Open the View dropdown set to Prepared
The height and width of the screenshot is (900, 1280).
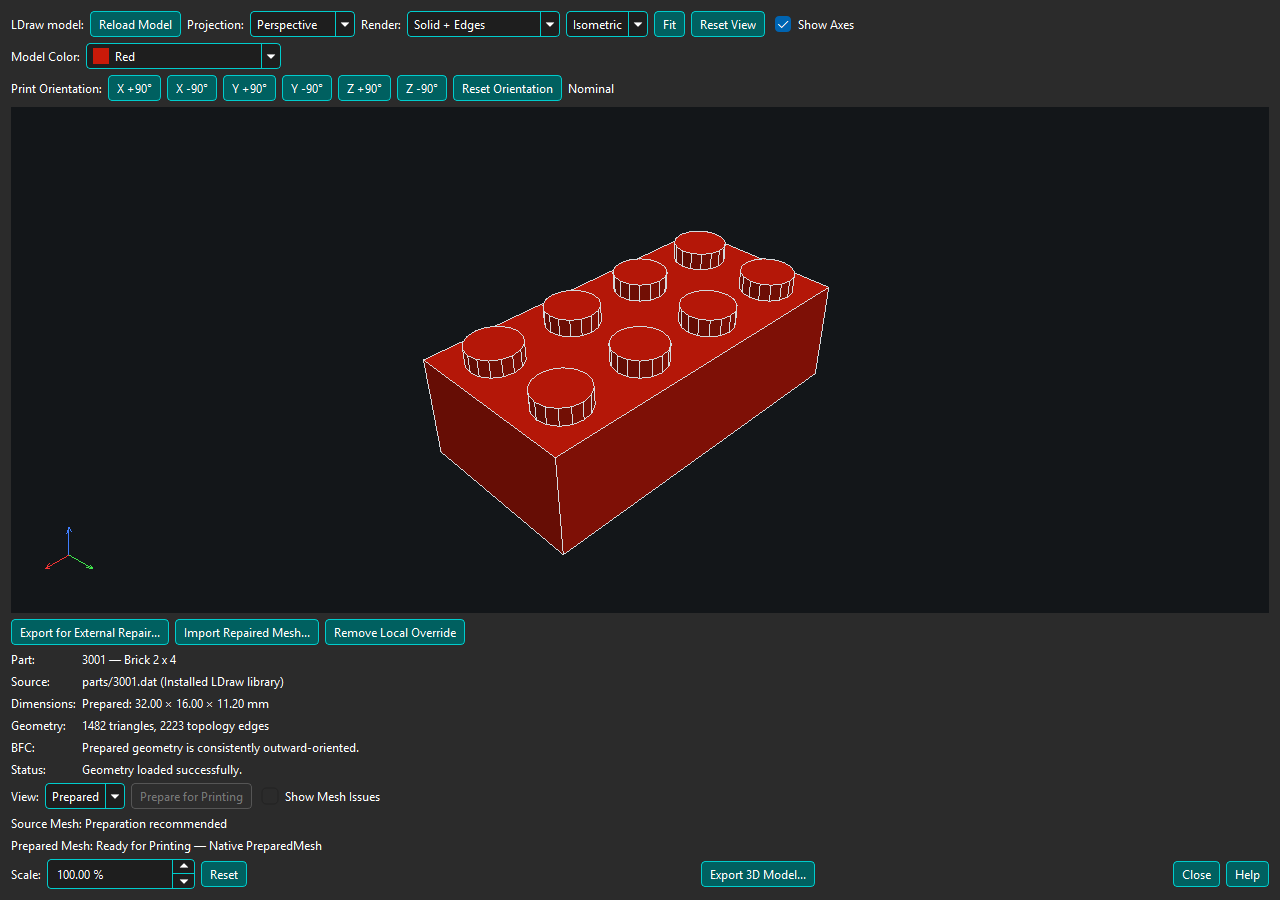click(85, 796)
